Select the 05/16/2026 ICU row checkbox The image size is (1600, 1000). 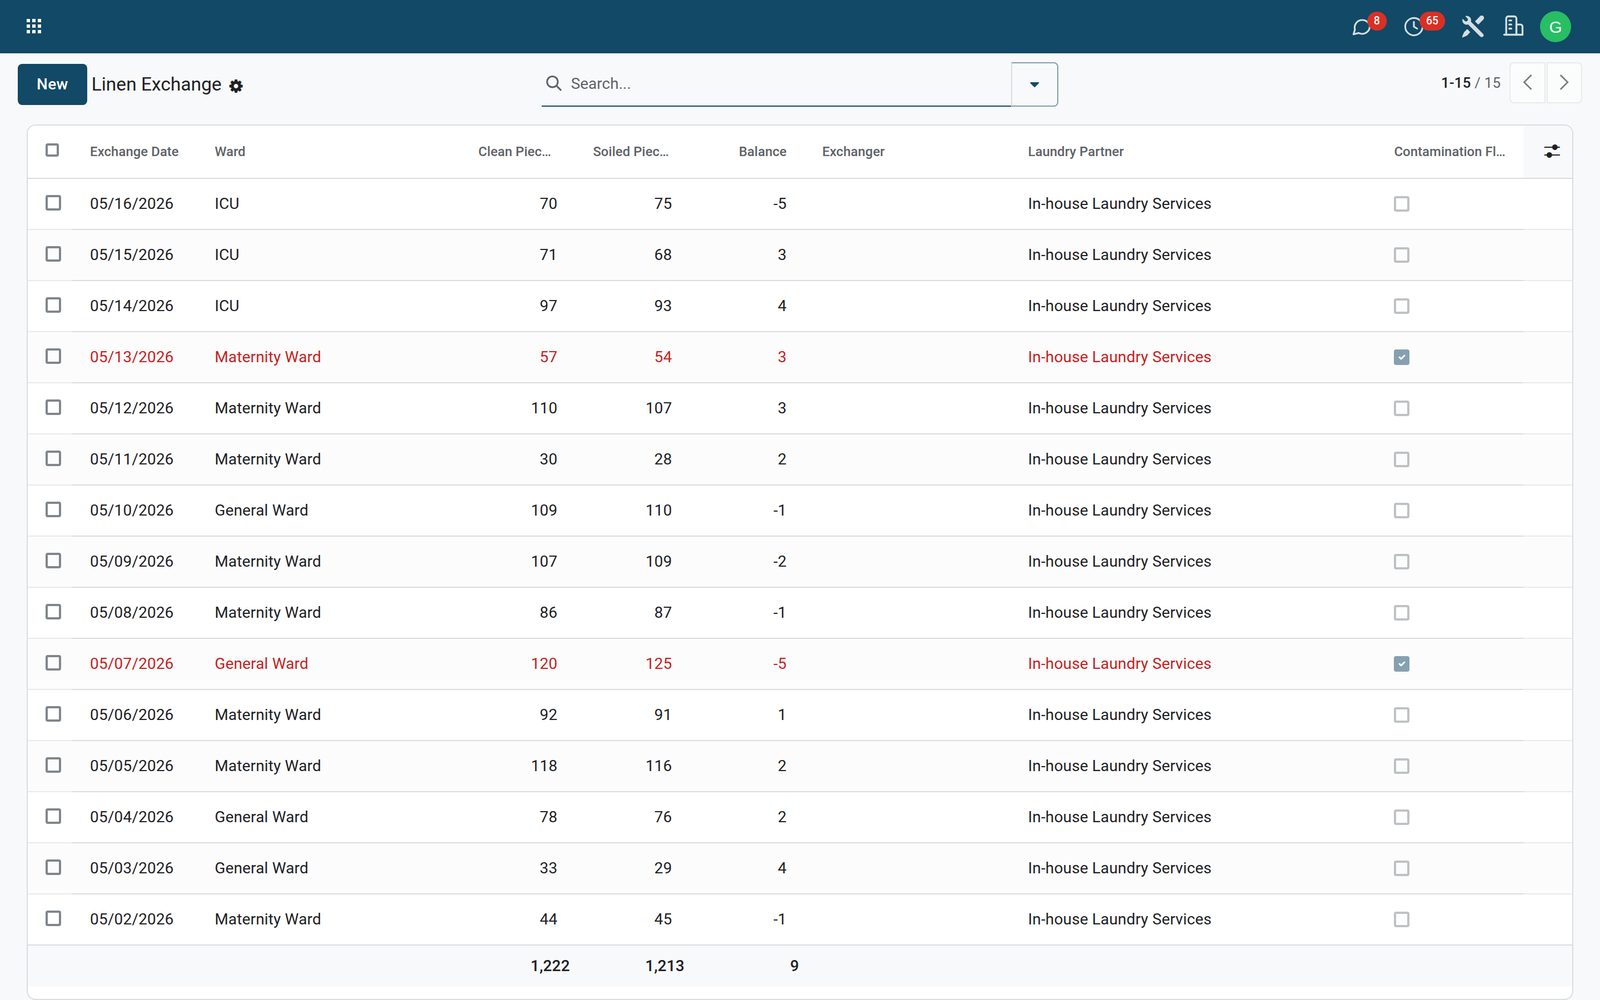(53, 203)
